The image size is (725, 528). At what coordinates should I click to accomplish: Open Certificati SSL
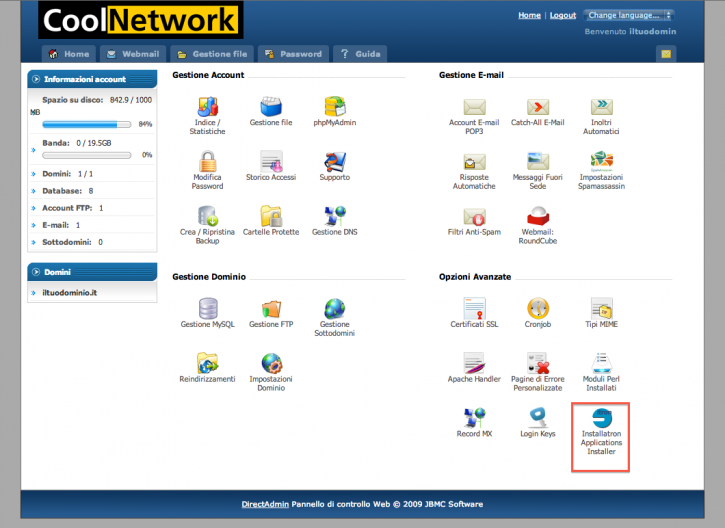[474, 309]
